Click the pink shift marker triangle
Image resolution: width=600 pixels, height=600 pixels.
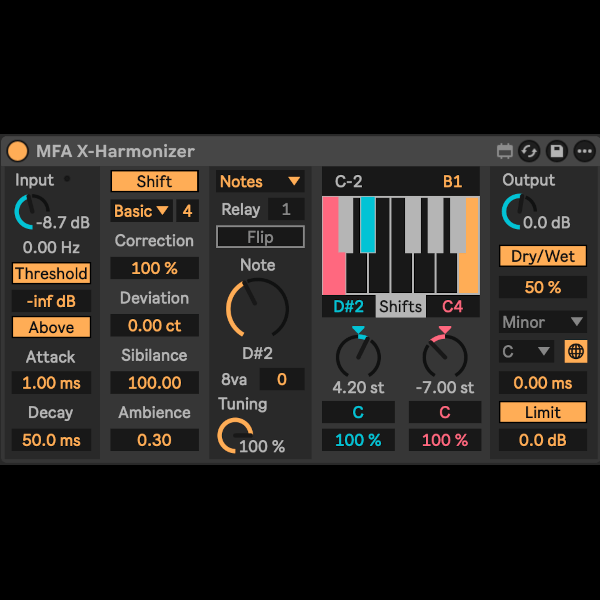click(x=444, y=331)
